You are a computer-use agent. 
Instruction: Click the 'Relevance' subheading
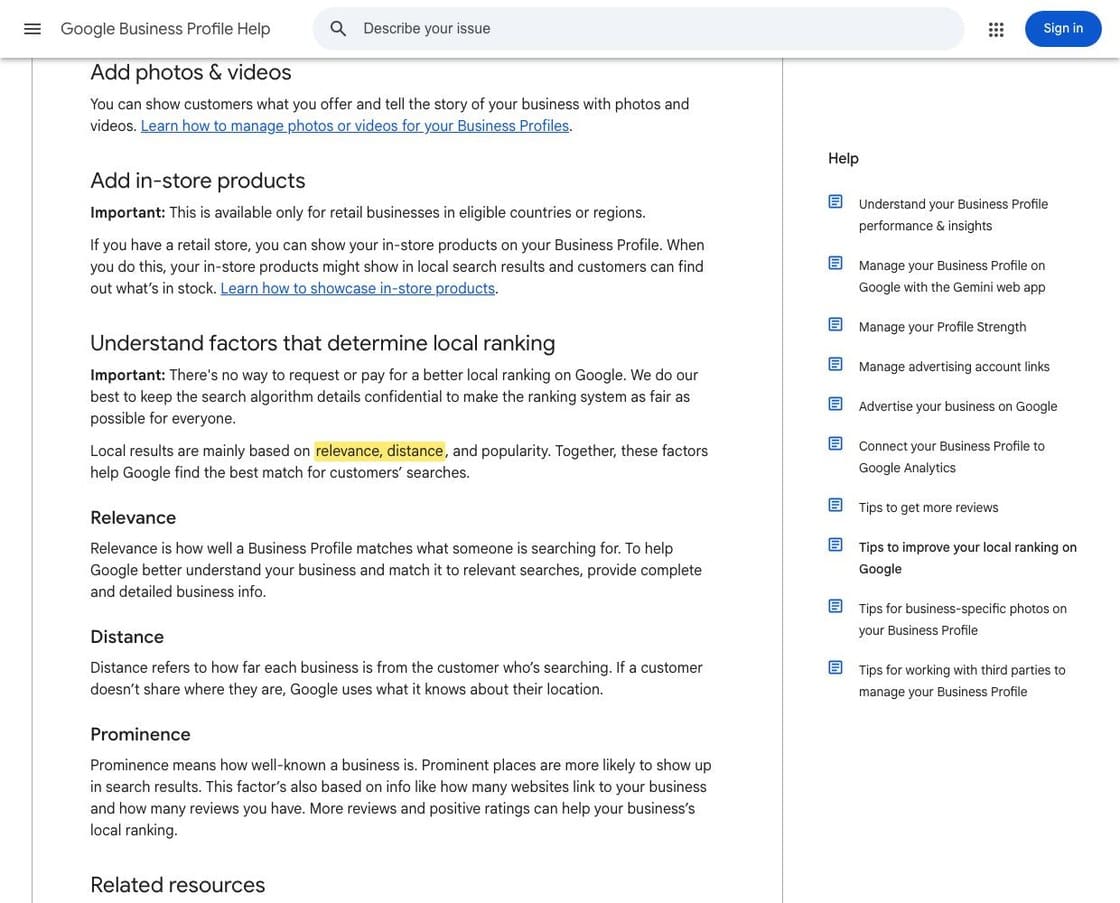pos(133,518)
